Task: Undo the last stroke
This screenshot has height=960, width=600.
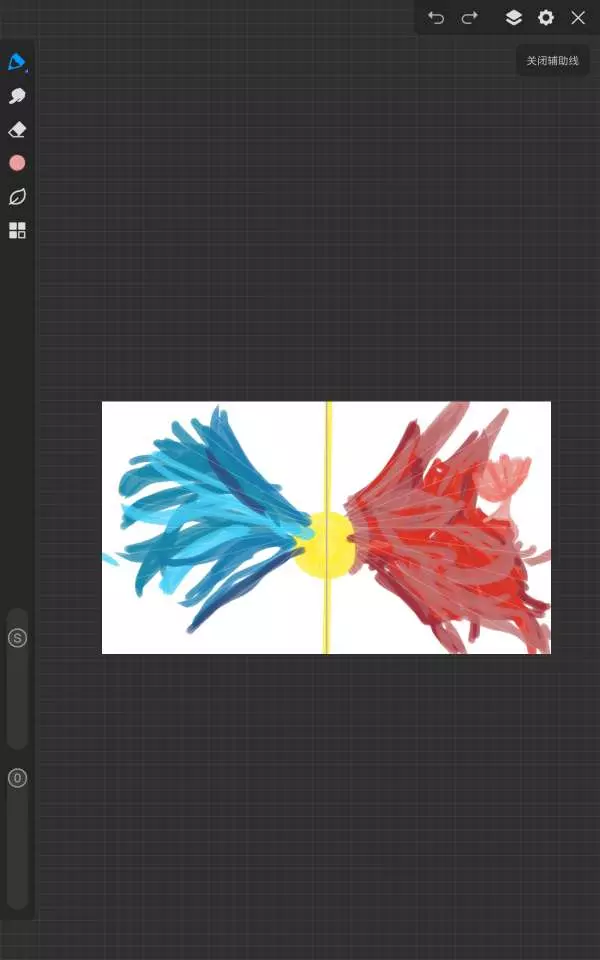Action: (436, 18)
